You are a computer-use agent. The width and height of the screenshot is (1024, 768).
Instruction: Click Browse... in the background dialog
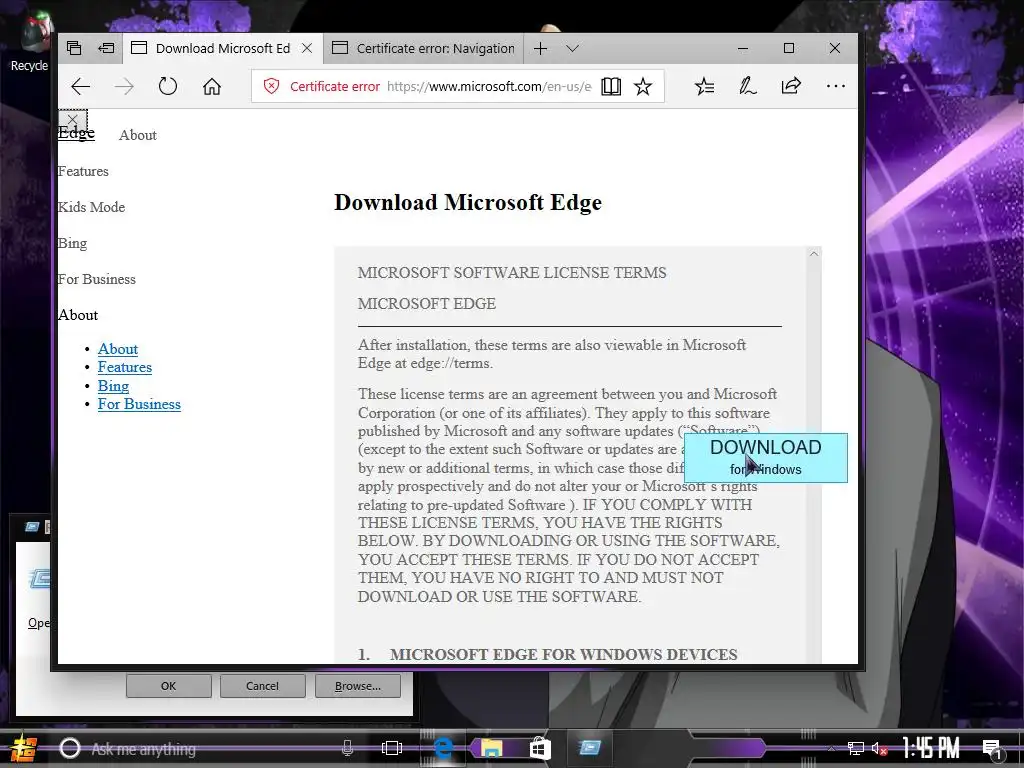[358, 686]
